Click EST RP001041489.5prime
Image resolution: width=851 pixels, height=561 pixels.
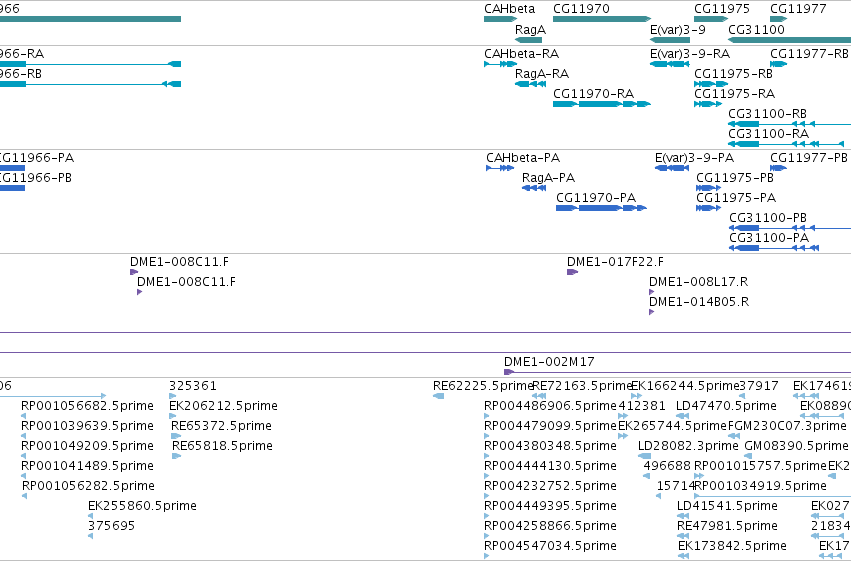23,476
